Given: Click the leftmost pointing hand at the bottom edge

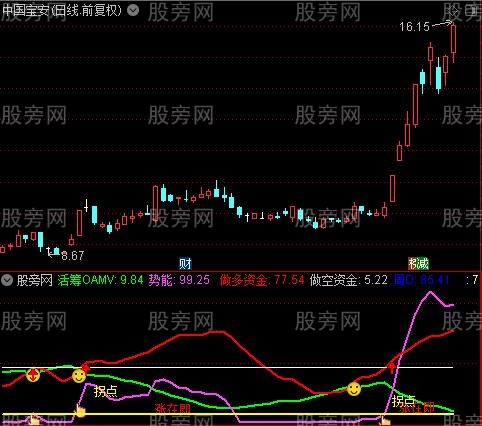Looking at the screenshot, I should click(33, 420).
